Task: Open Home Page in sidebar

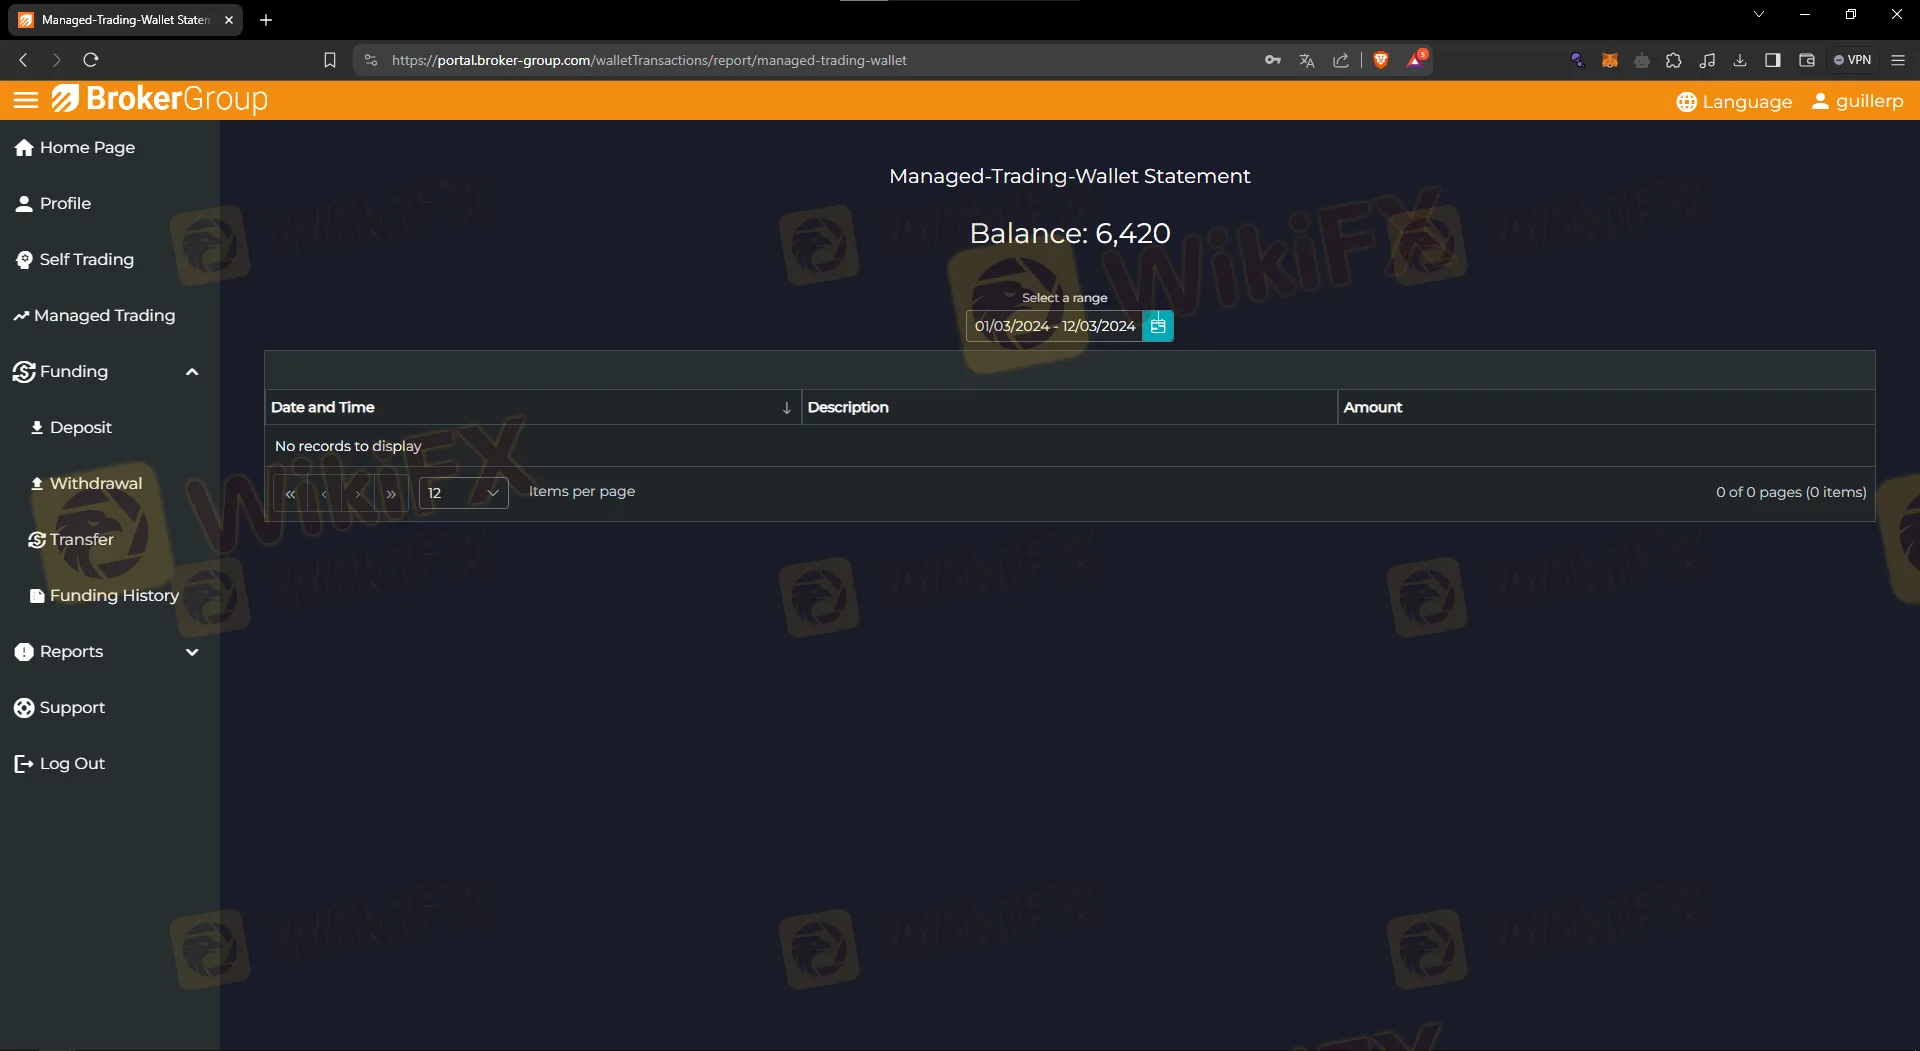Action: 75,148
